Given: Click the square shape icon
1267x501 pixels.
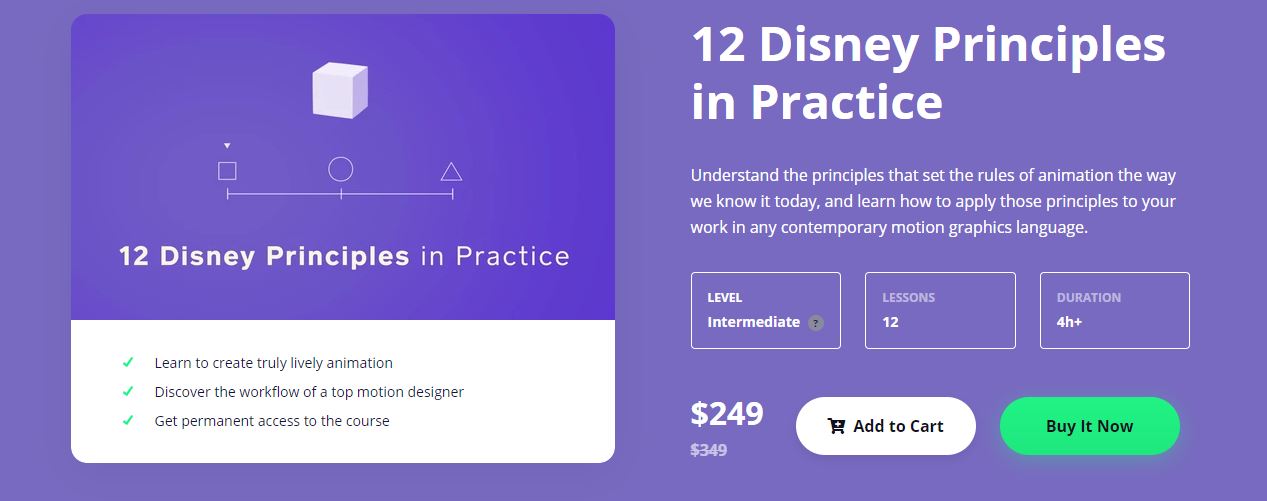Looking at the screenshot, I should point(227,171).
